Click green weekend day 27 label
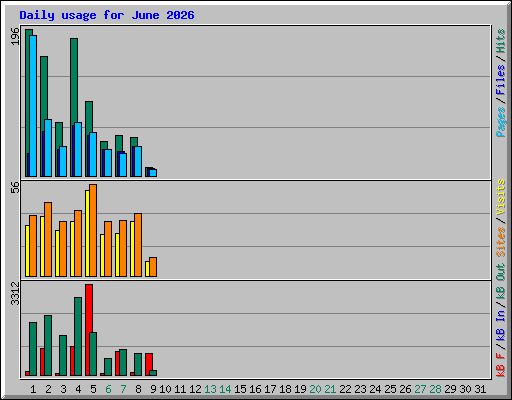The image size is (512, 400). (x=420, y=389)
